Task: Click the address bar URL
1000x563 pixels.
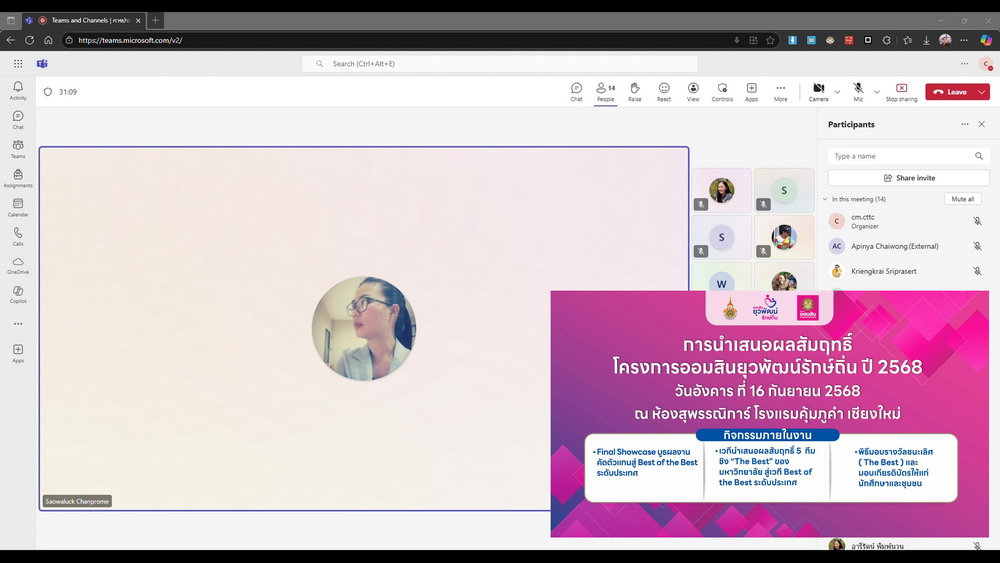Action: coord(130,40)
